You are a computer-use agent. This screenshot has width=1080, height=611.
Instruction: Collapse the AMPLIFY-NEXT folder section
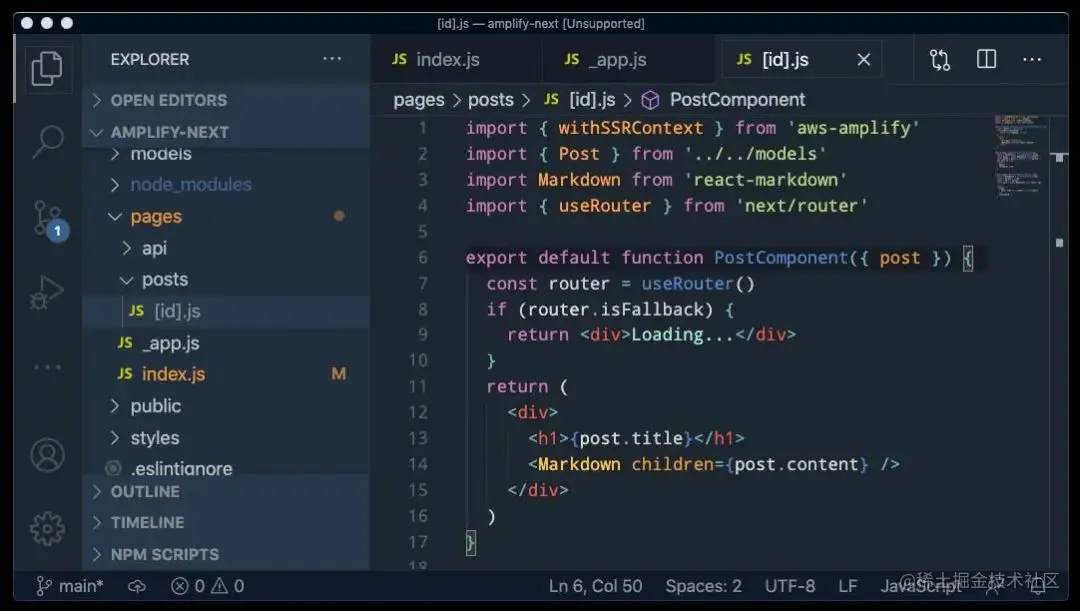pyautogui.click(x=226, y=132)
